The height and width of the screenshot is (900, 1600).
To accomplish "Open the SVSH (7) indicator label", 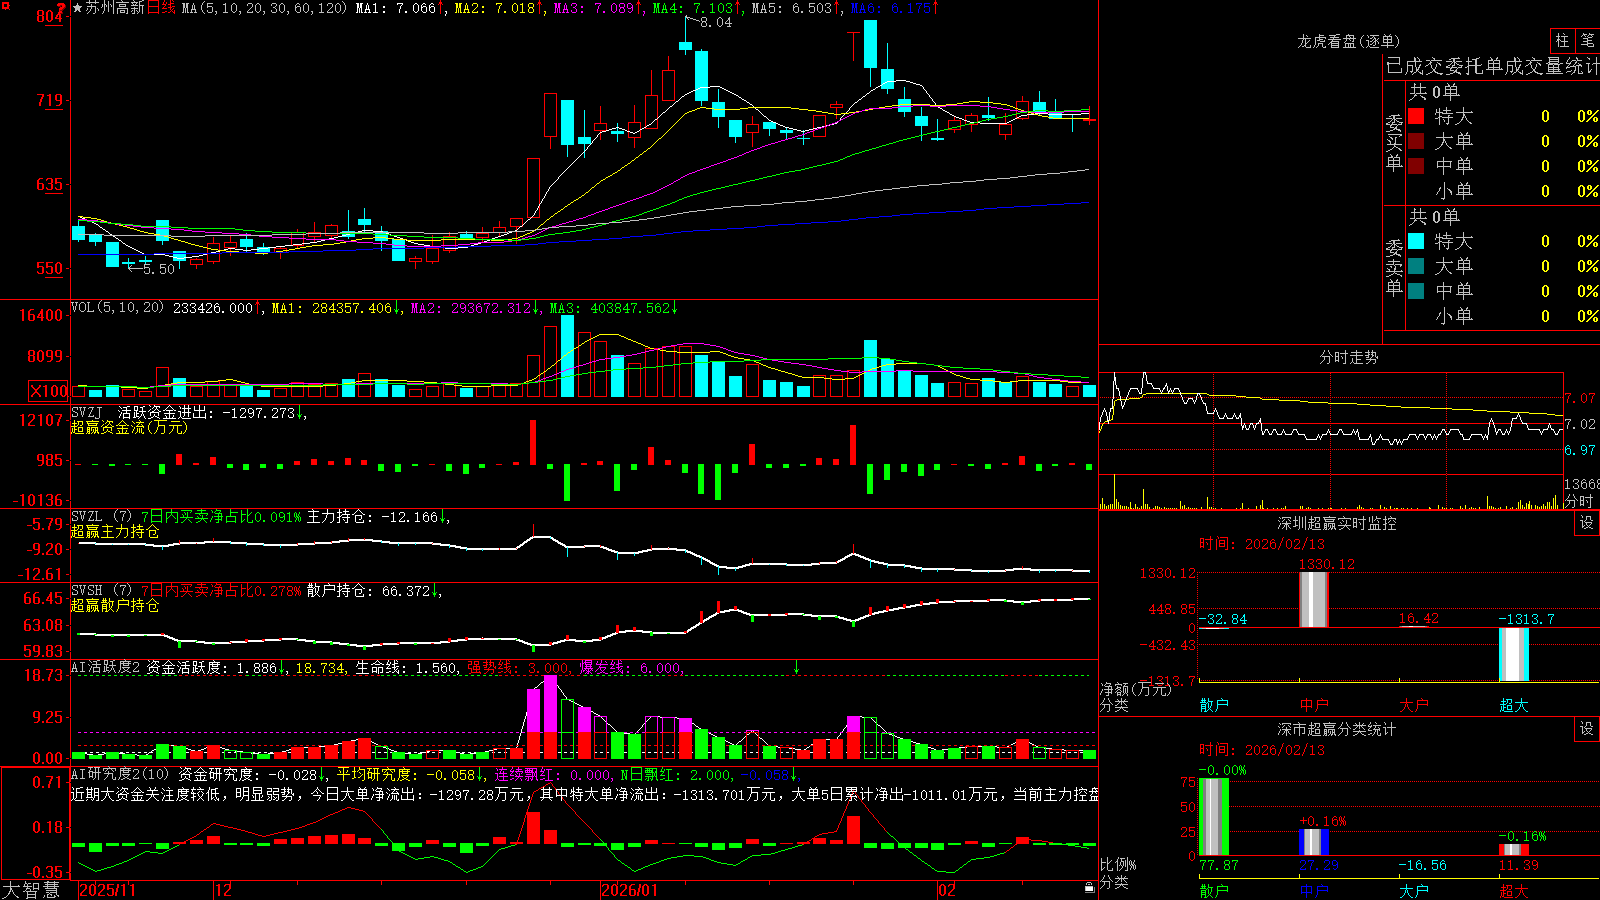I will (101, 591).
